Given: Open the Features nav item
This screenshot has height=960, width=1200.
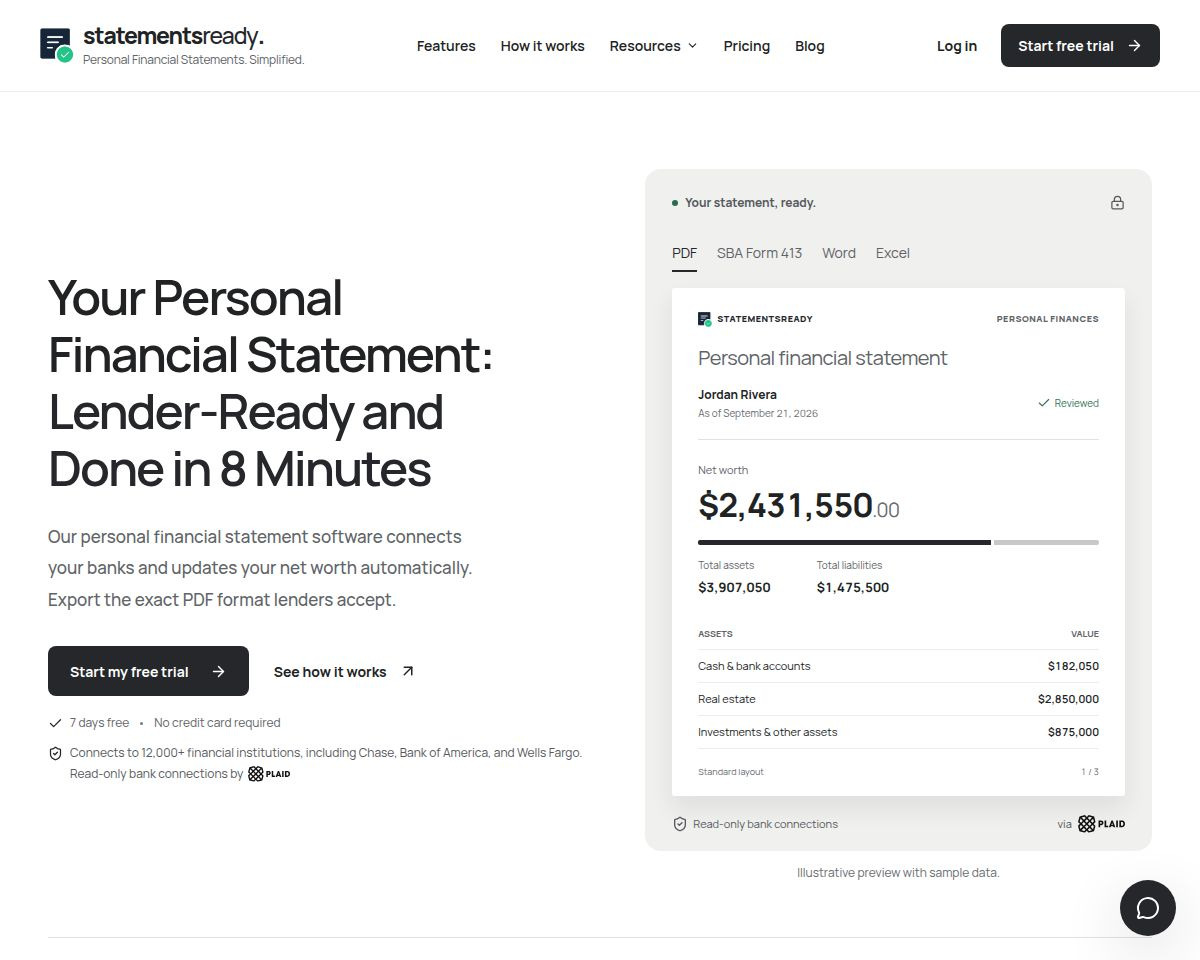Looking at the screenshot, I should (446, 46).
